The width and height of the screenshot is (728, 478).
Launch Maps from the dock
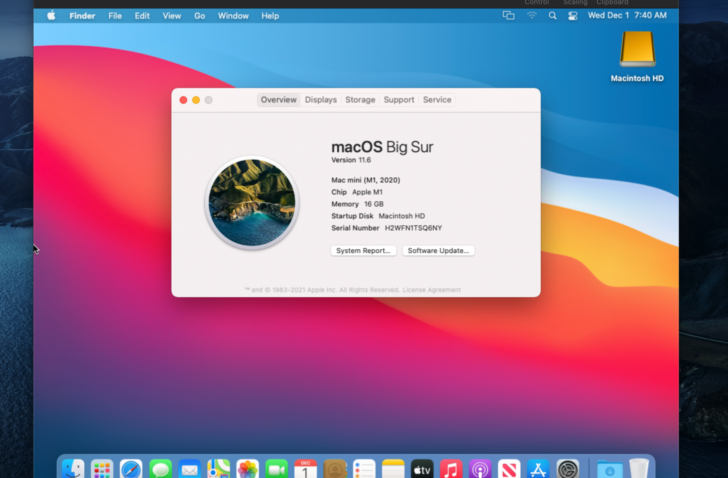click(219, 469)
